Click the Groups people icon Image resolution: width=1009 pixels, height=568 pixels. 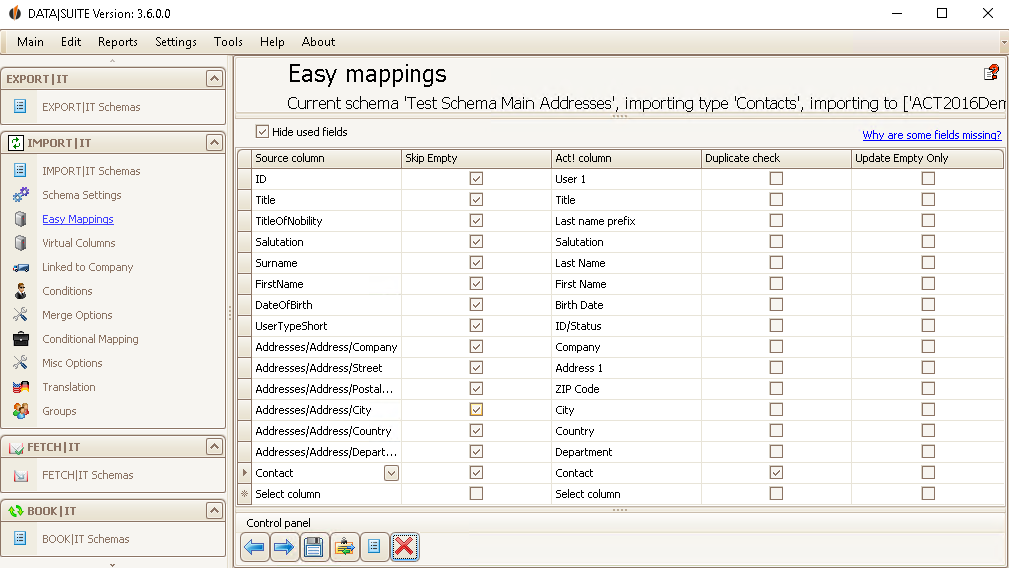pos(21,410)
